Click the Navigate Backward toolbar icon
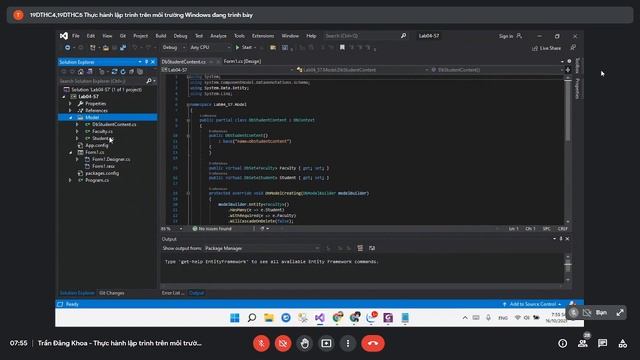The image size is (640, 360). 67,48
